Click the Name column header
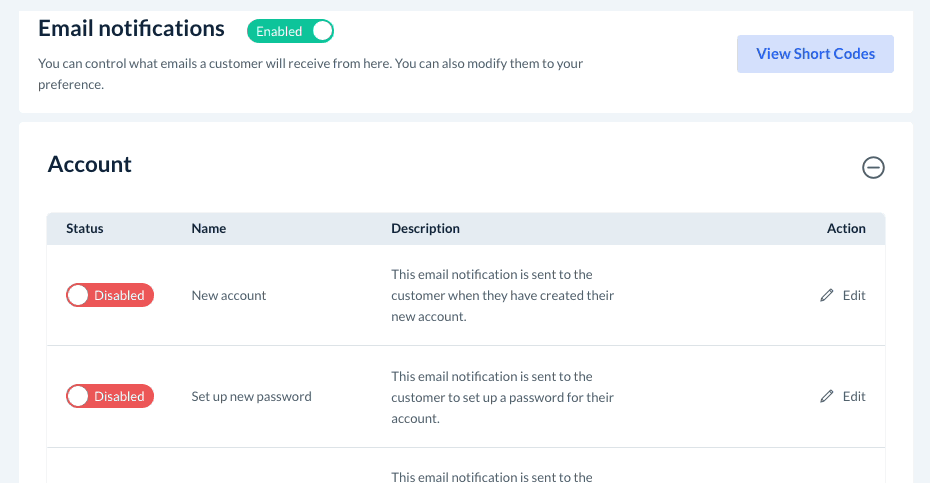Viewport: 930px width, 483px height. point(209,229)
